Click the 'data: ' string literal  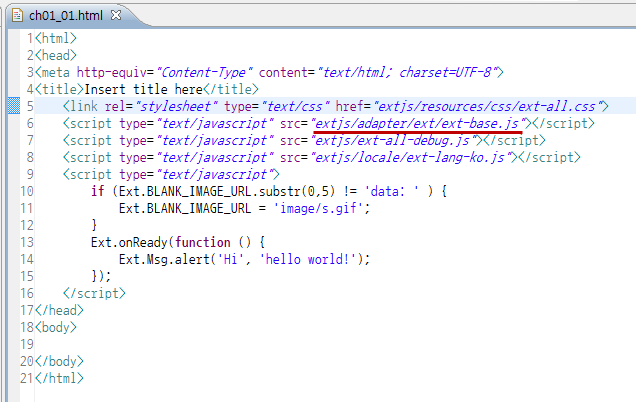point(392,191)
